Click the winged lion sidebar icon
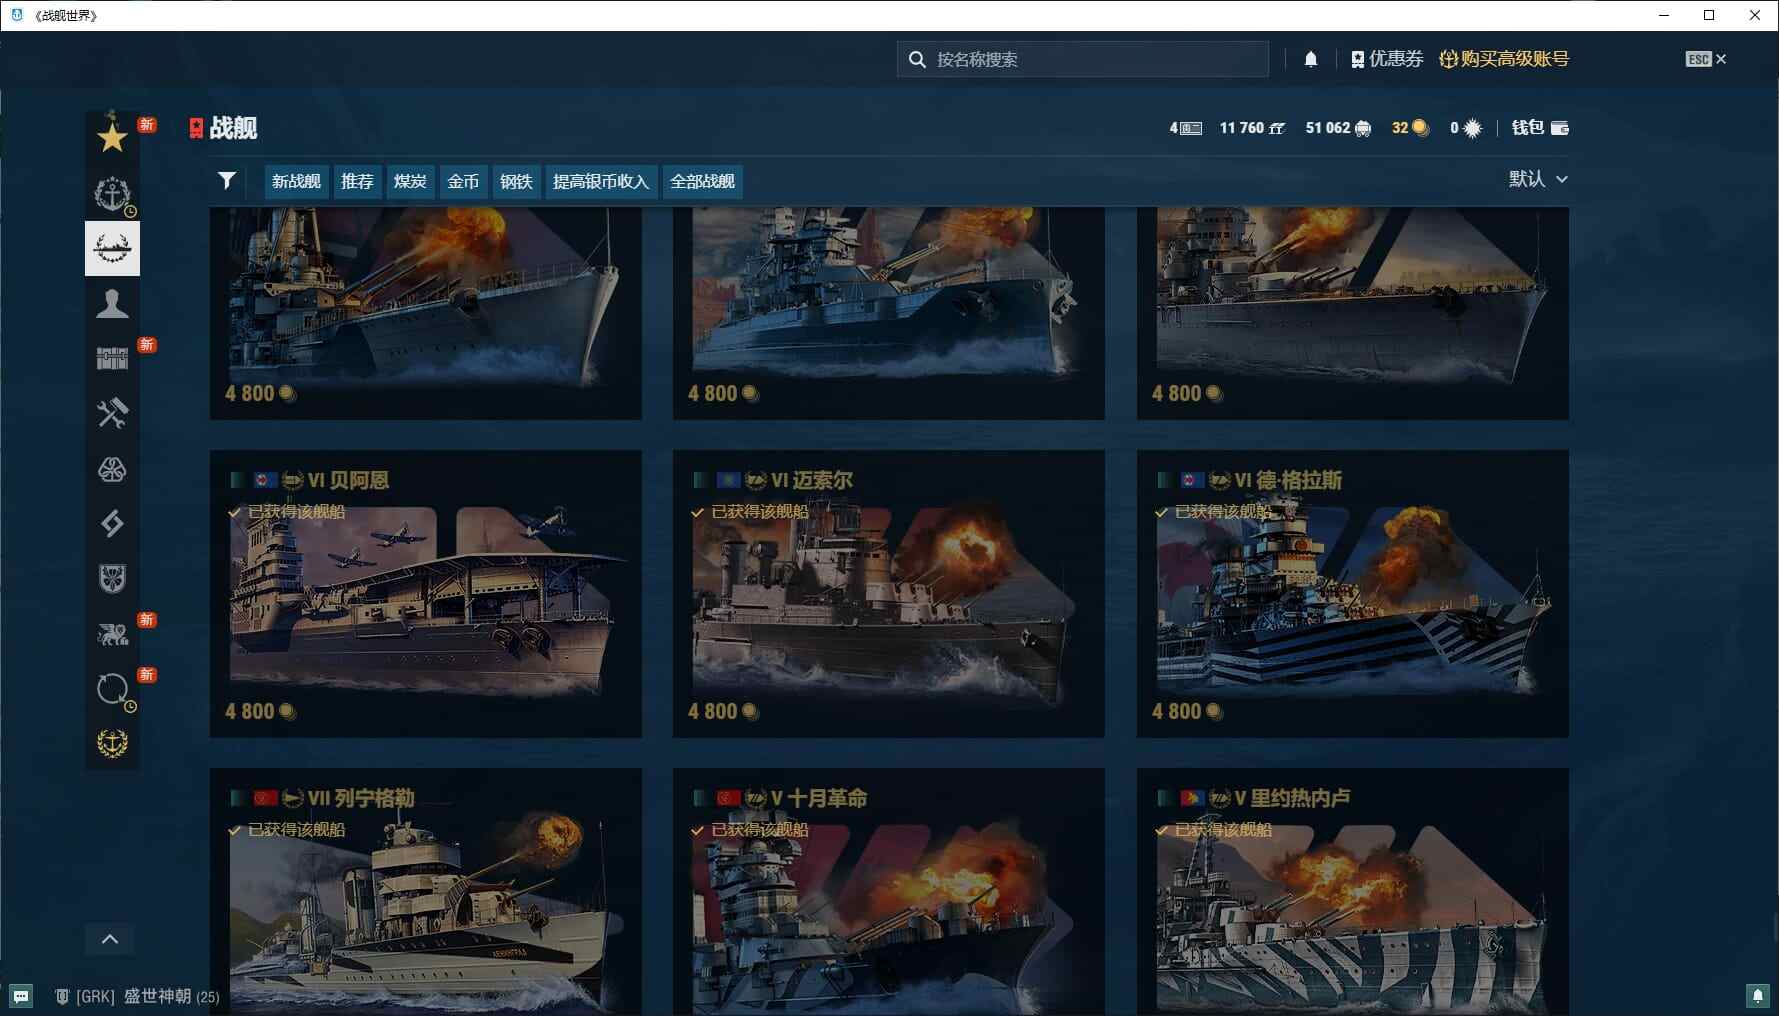 112,633
